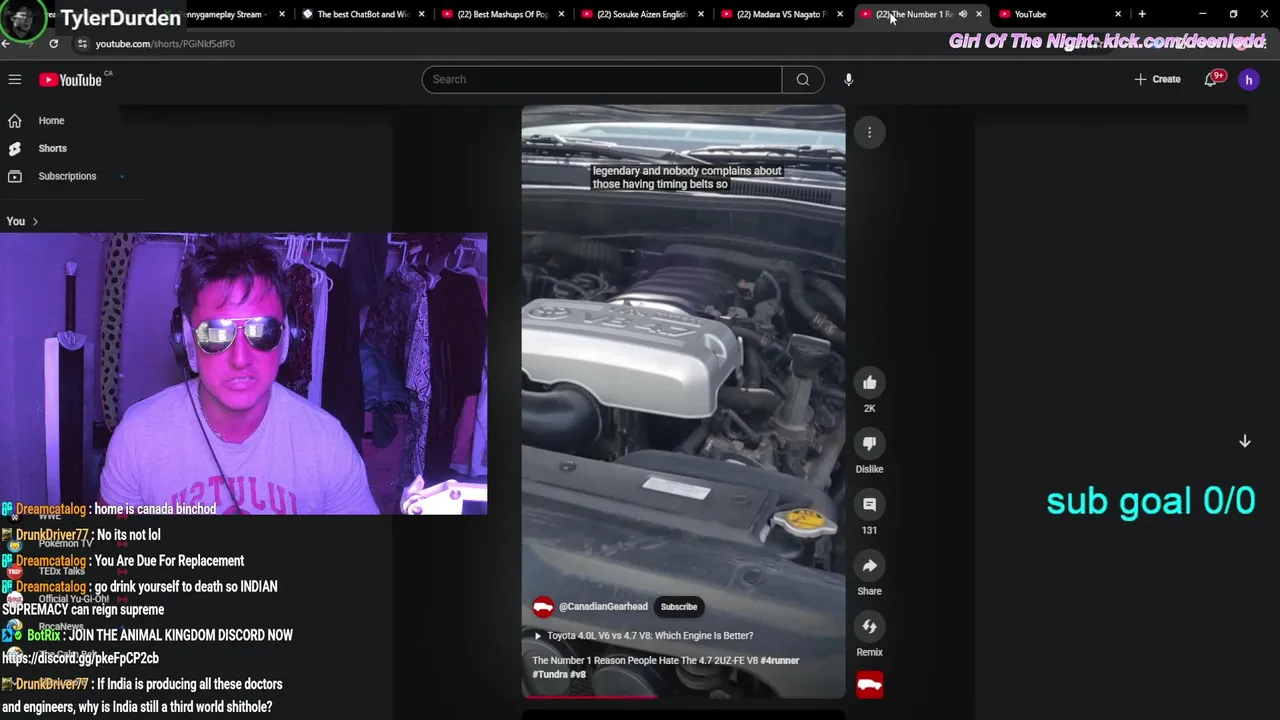
Task: Switch to Madara VS Nagato tab
Action: [781, 14]
